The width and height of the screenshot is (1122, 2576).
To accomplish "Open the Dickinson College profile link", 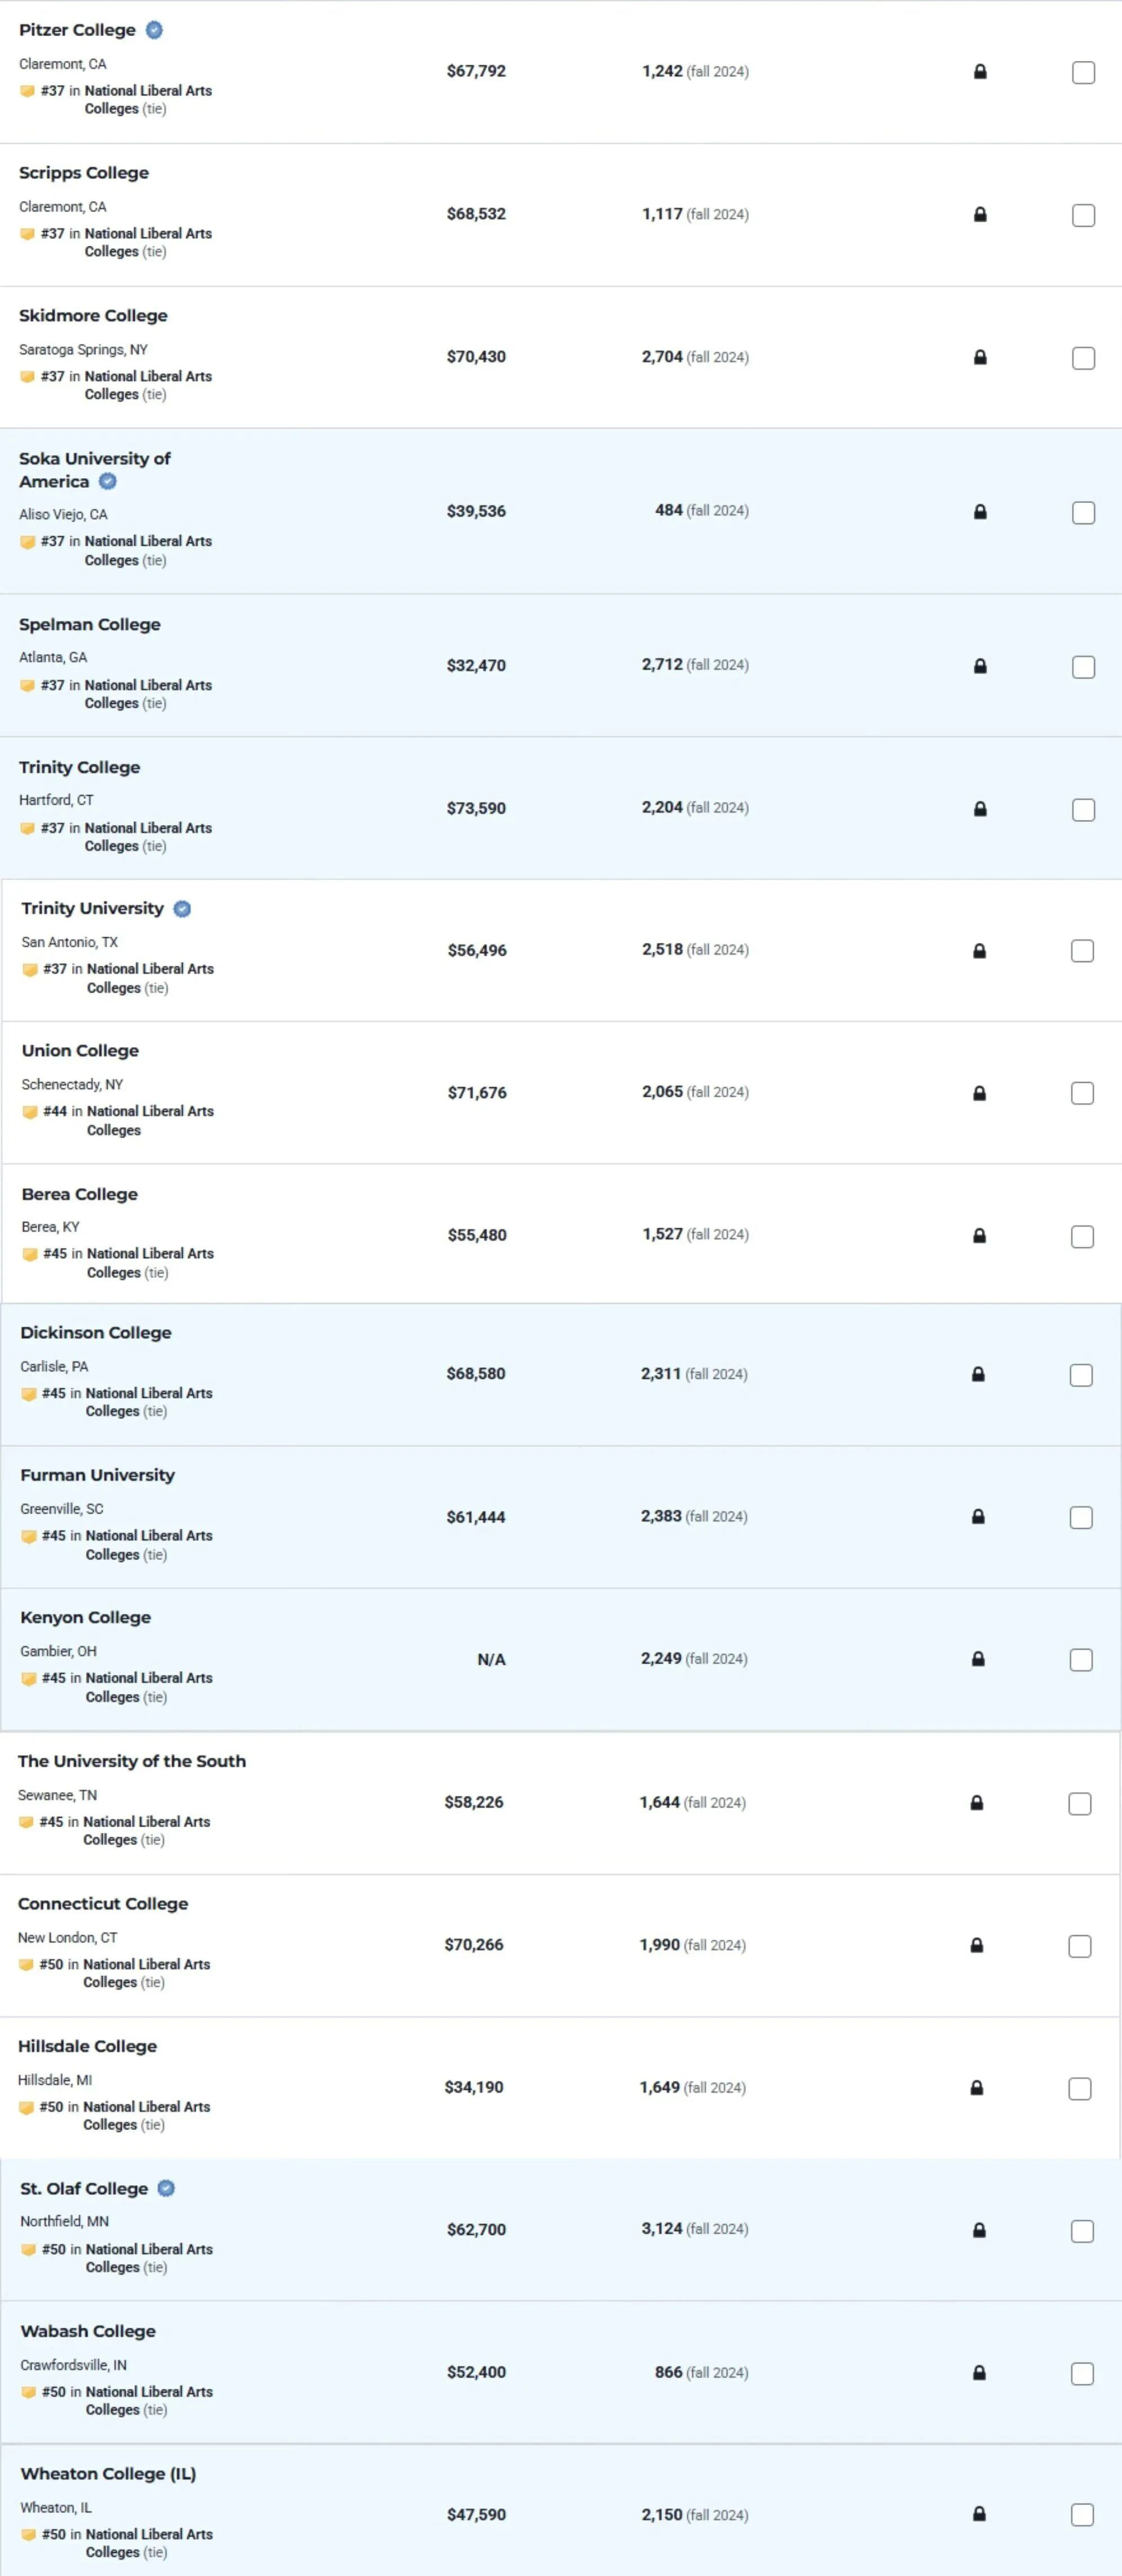I will pyautogui.click(x=95, y=1333).
